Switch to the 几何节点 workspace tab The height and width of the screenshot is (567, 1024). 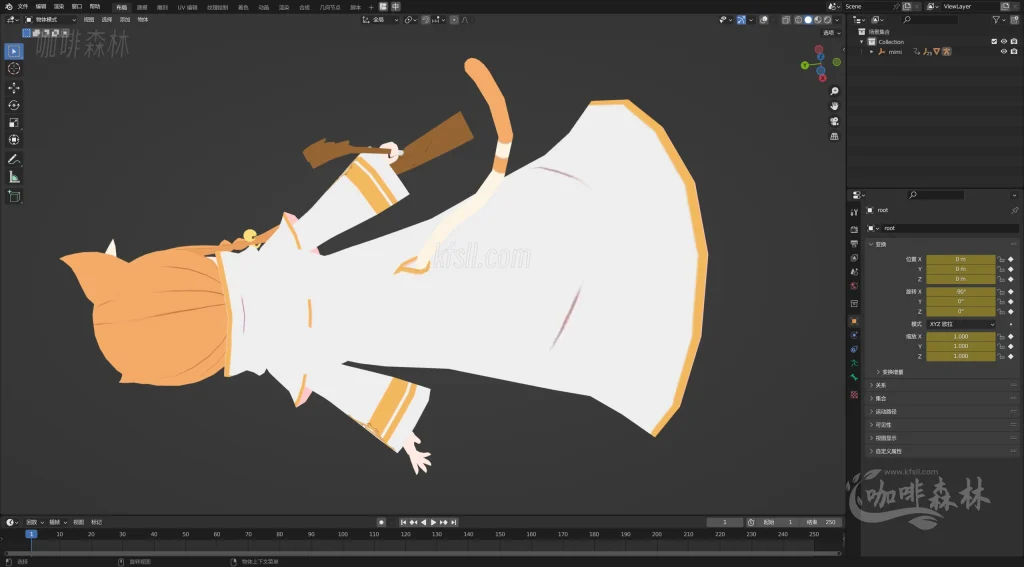tap(330, 7)
